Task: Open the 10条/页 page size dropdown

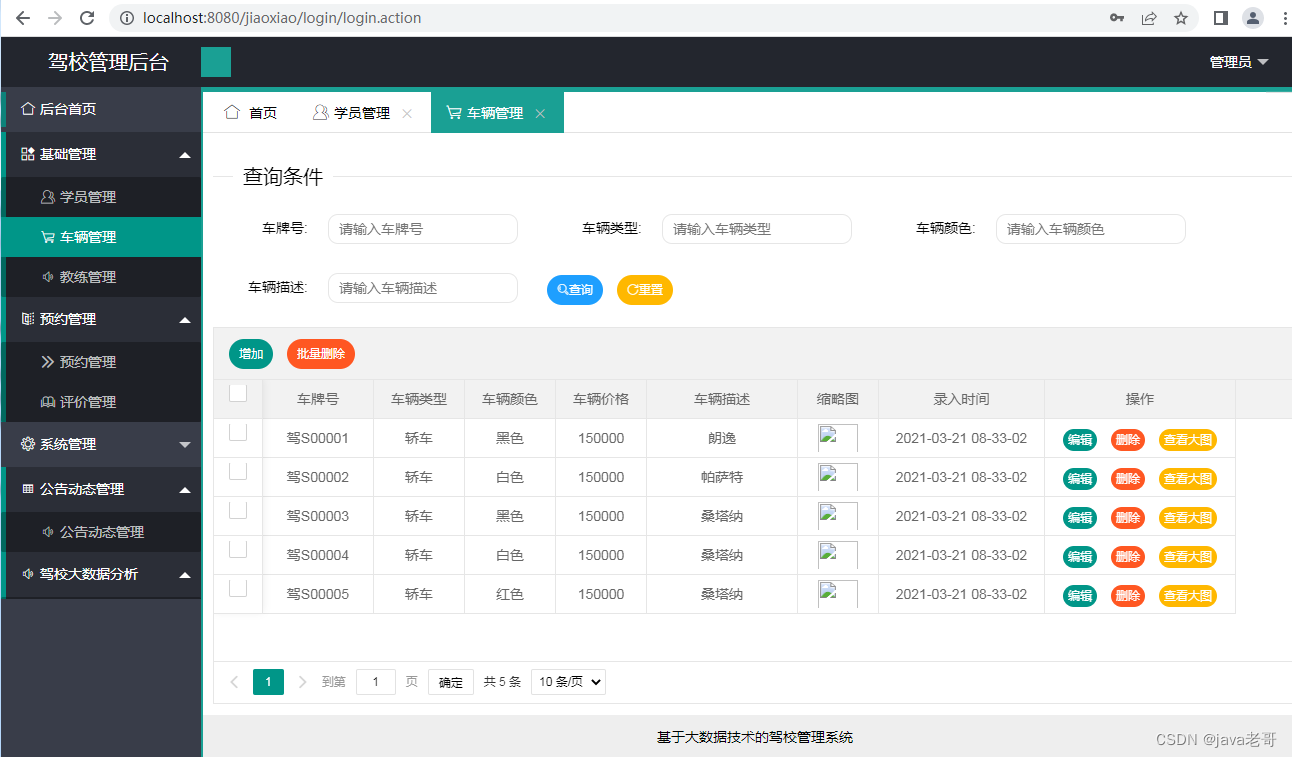Action: pyautogui.click(x=567, y=681)
